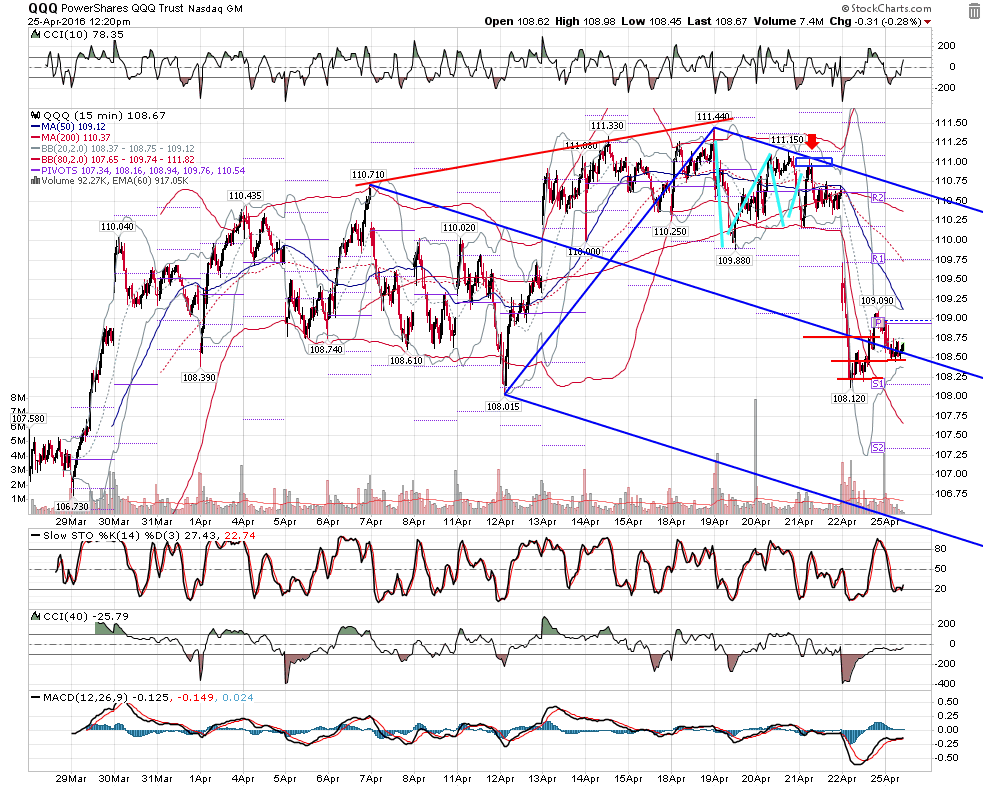Click the 108.015 low price label
Image resolution: width=983 pixels, height=787 pixels.
pos(503,406)
